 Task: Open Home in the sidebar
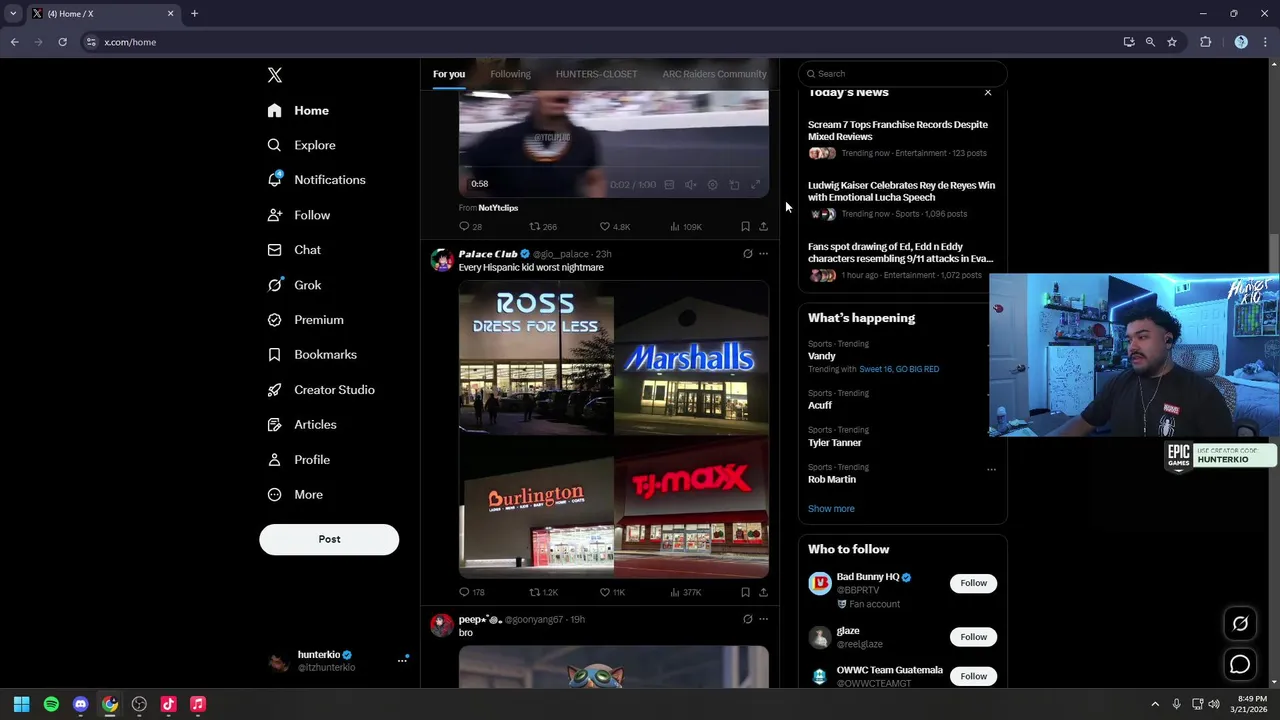coord(298,110)
